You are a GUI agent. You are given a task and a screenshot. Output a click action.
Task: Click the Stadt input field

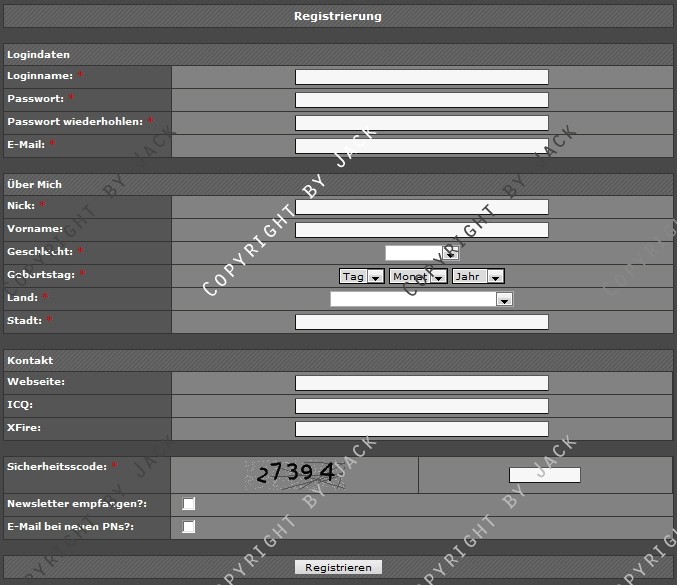(x=421, y=322)
